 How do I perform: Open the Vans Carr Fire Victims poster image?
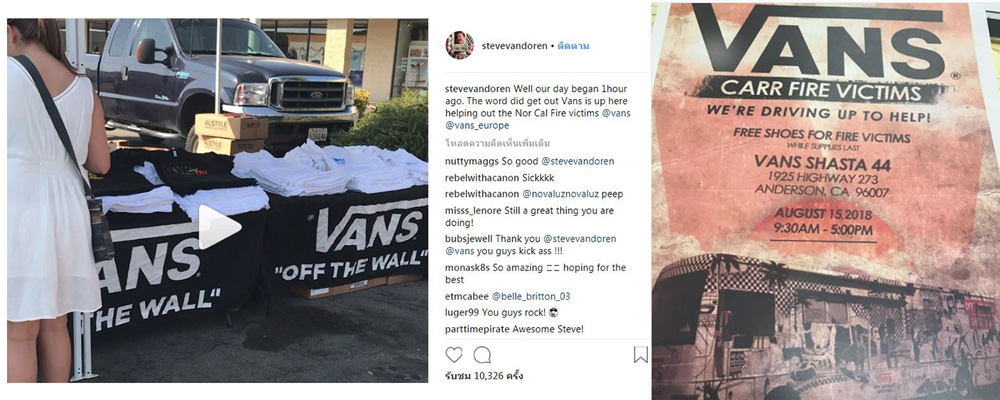(825, 200)
